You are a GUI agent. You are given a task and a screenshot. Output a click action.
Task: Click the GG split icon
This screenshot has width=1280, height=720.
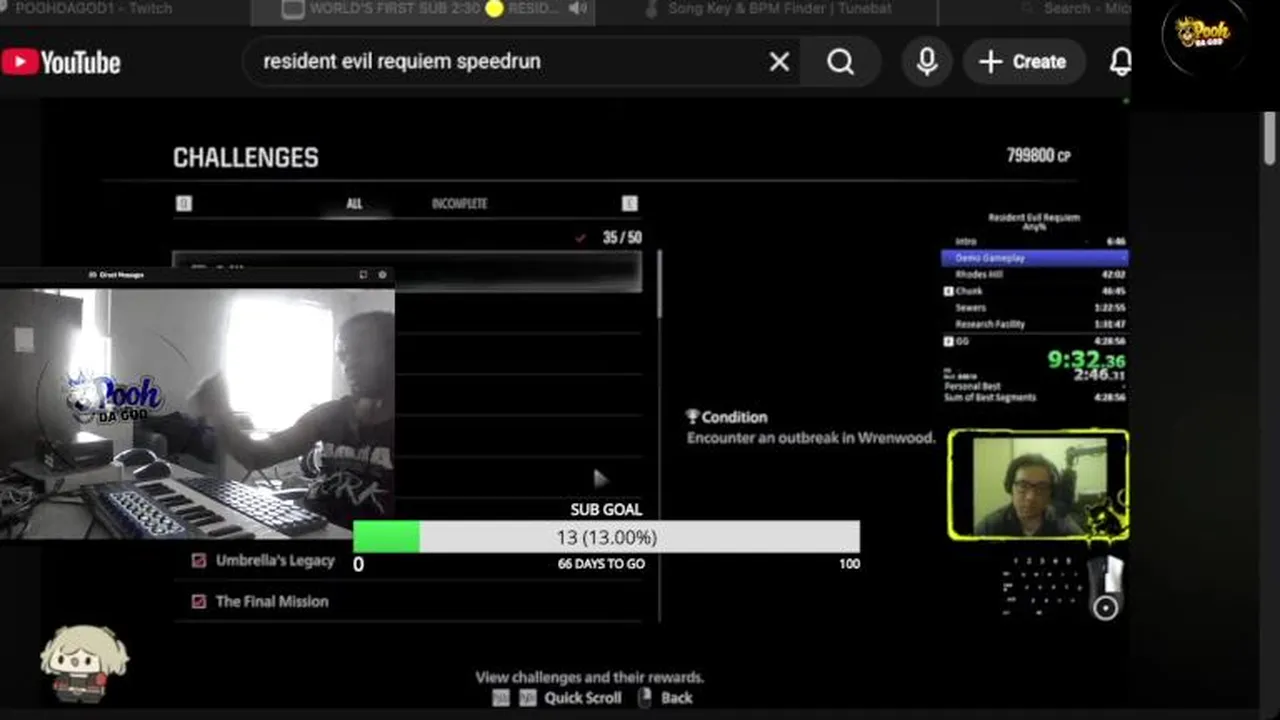point(948,341)
